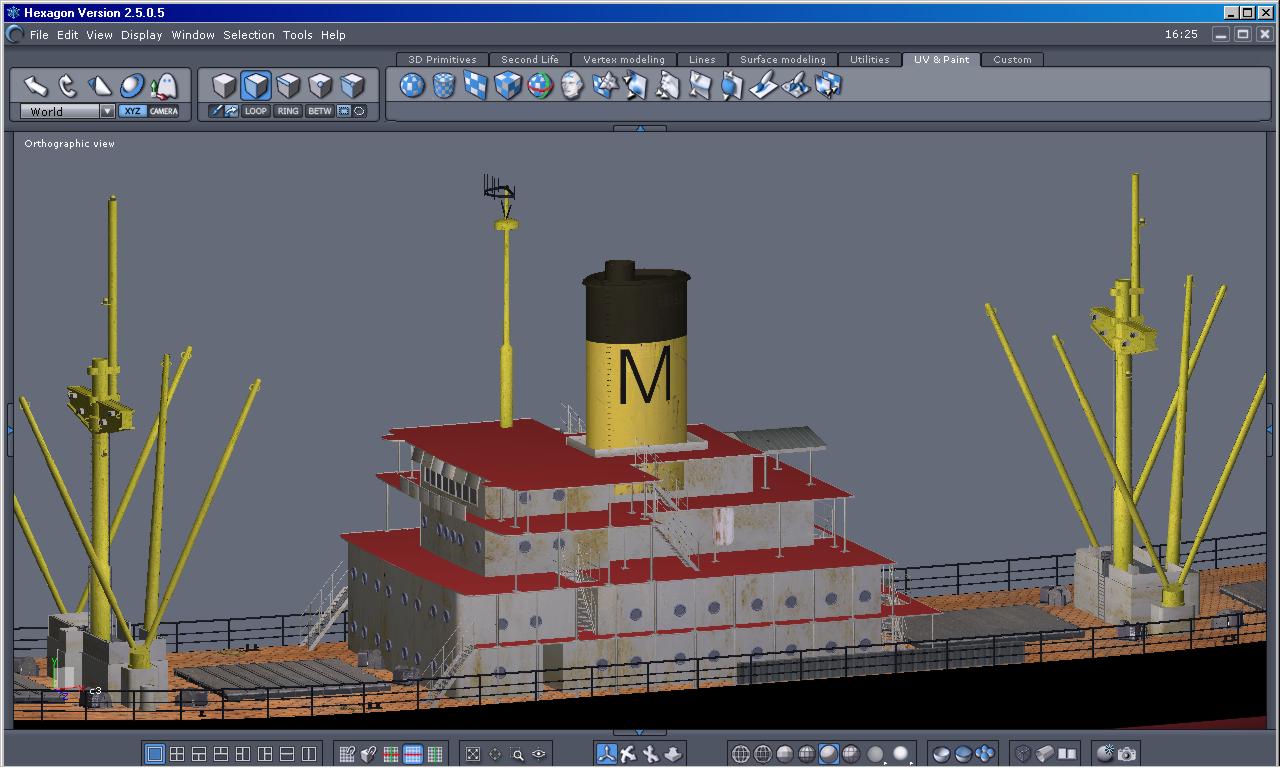Click the cylinder UV mapping icon
This screenshot has width=1280, height=768.
(444, 86)
